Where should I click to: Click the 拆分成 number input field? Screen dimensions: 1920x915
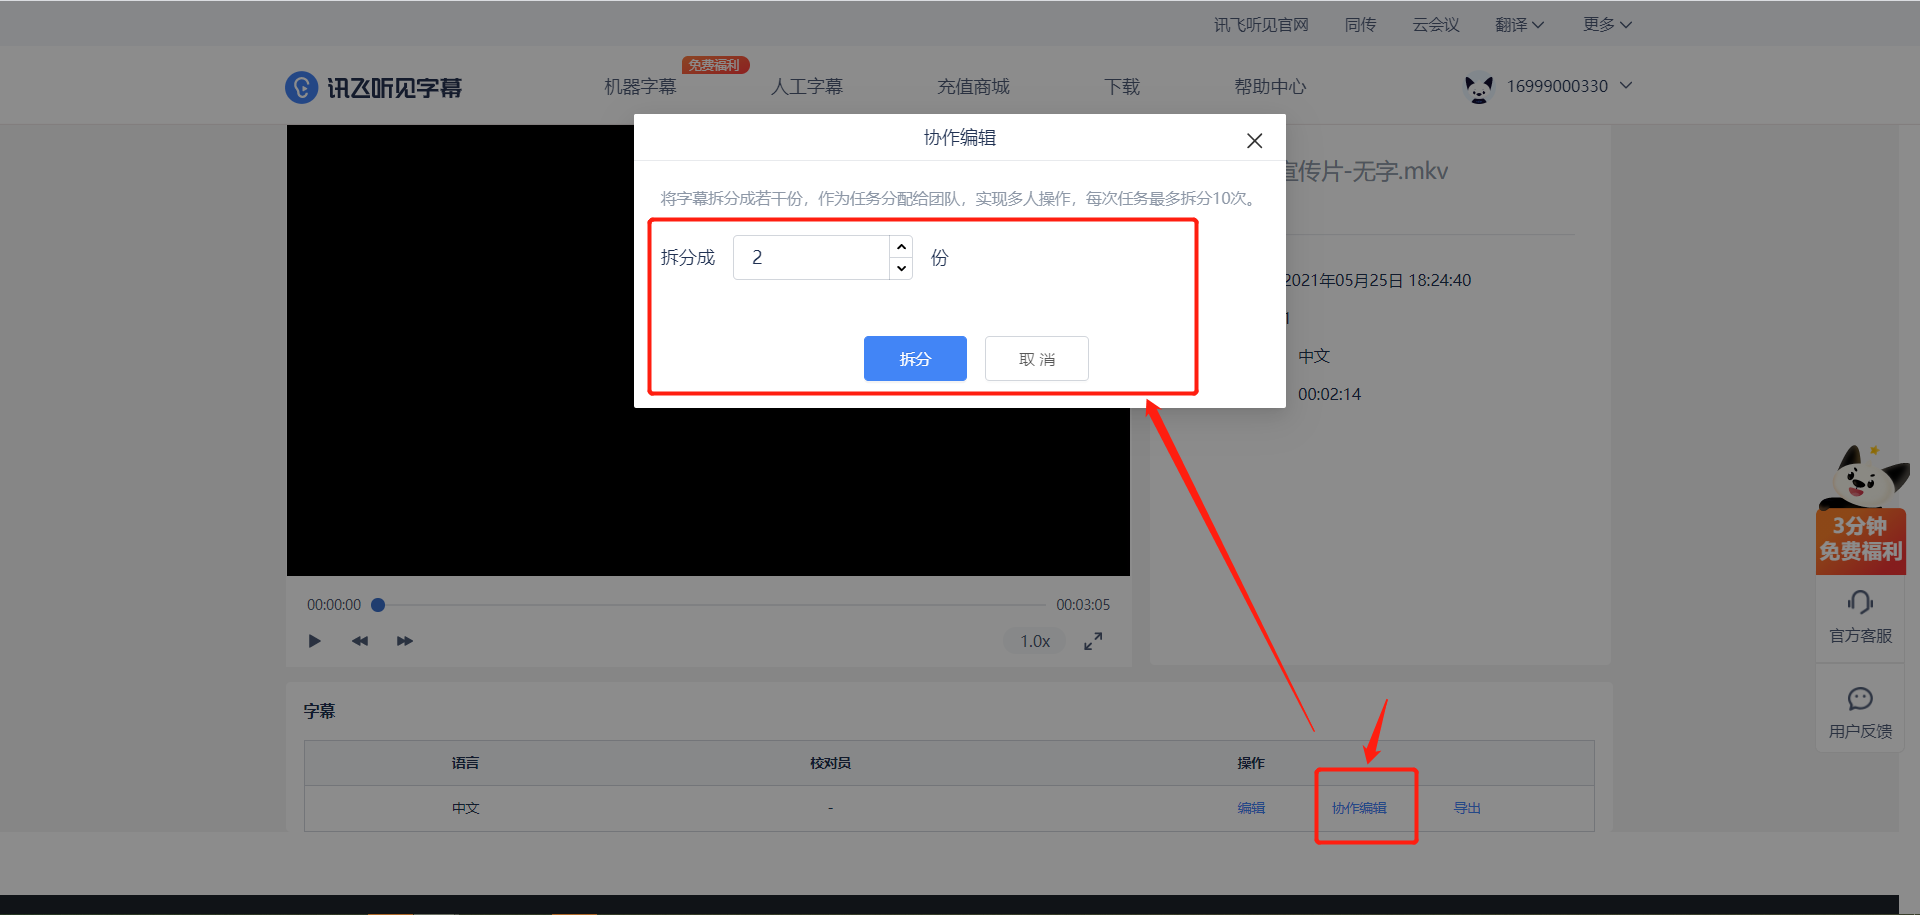coord(811,258)
